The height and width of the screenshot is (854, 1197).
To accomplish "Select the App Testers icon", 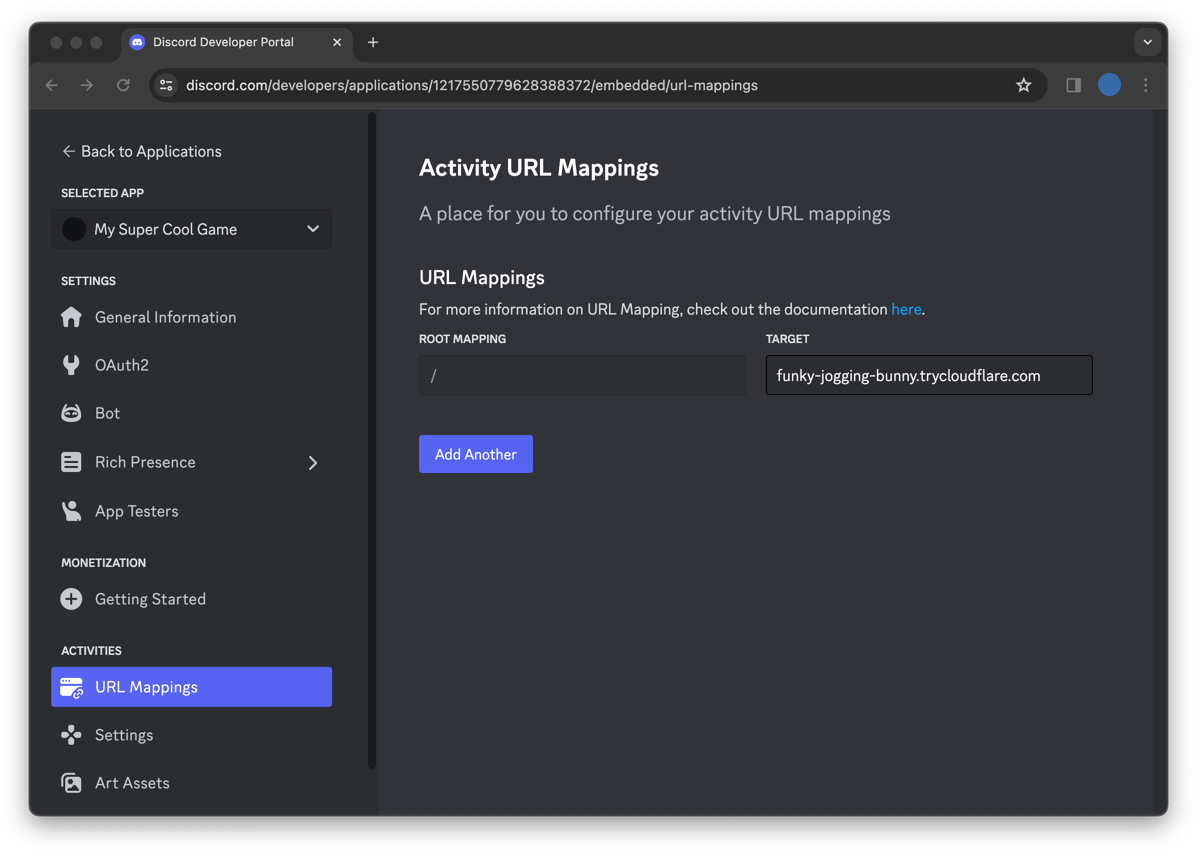I will (71, 511).
